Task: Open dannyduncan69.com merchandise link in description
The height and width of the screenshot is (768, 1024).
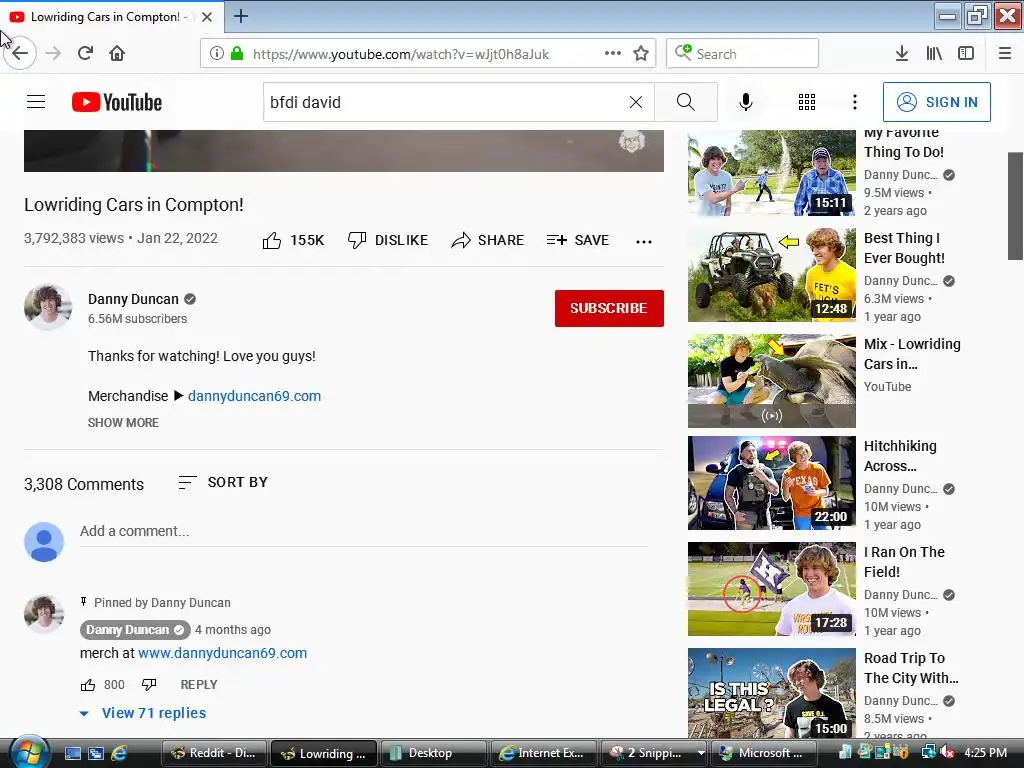Action: coord(254,396)
